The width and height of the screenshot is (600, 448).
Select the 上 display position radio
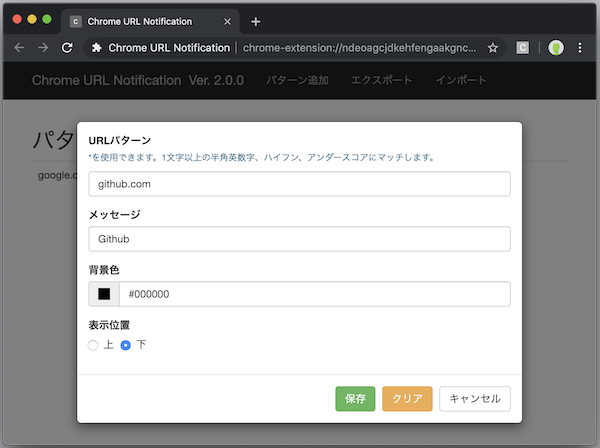pyautogui.click(x=93, y=345)
